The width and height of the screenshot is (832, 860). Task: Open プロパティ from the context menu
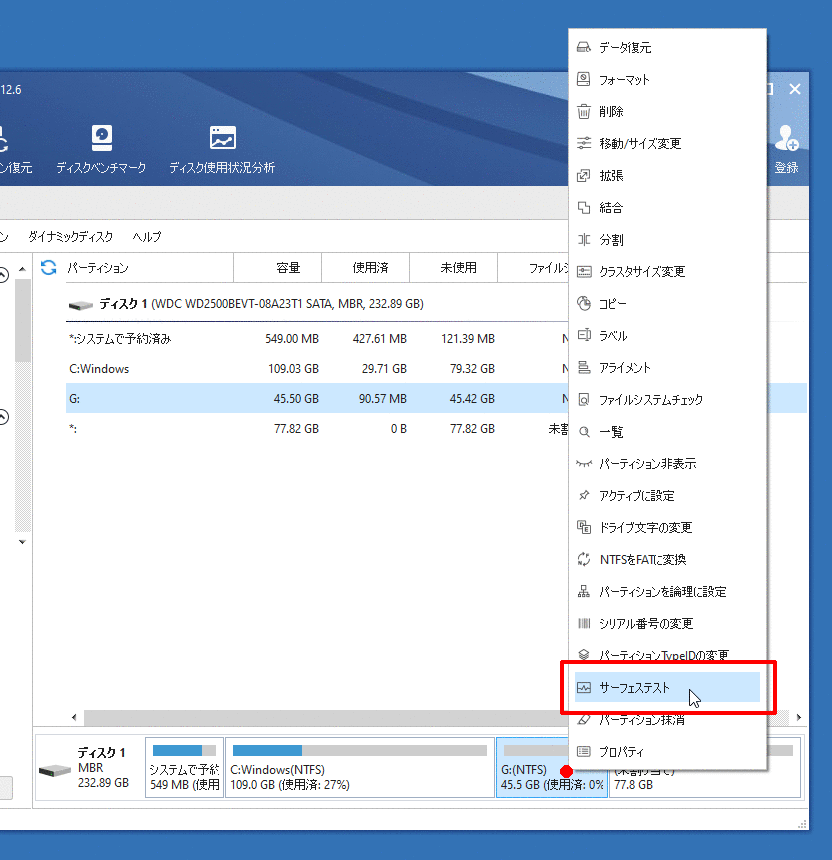(621, 752)
